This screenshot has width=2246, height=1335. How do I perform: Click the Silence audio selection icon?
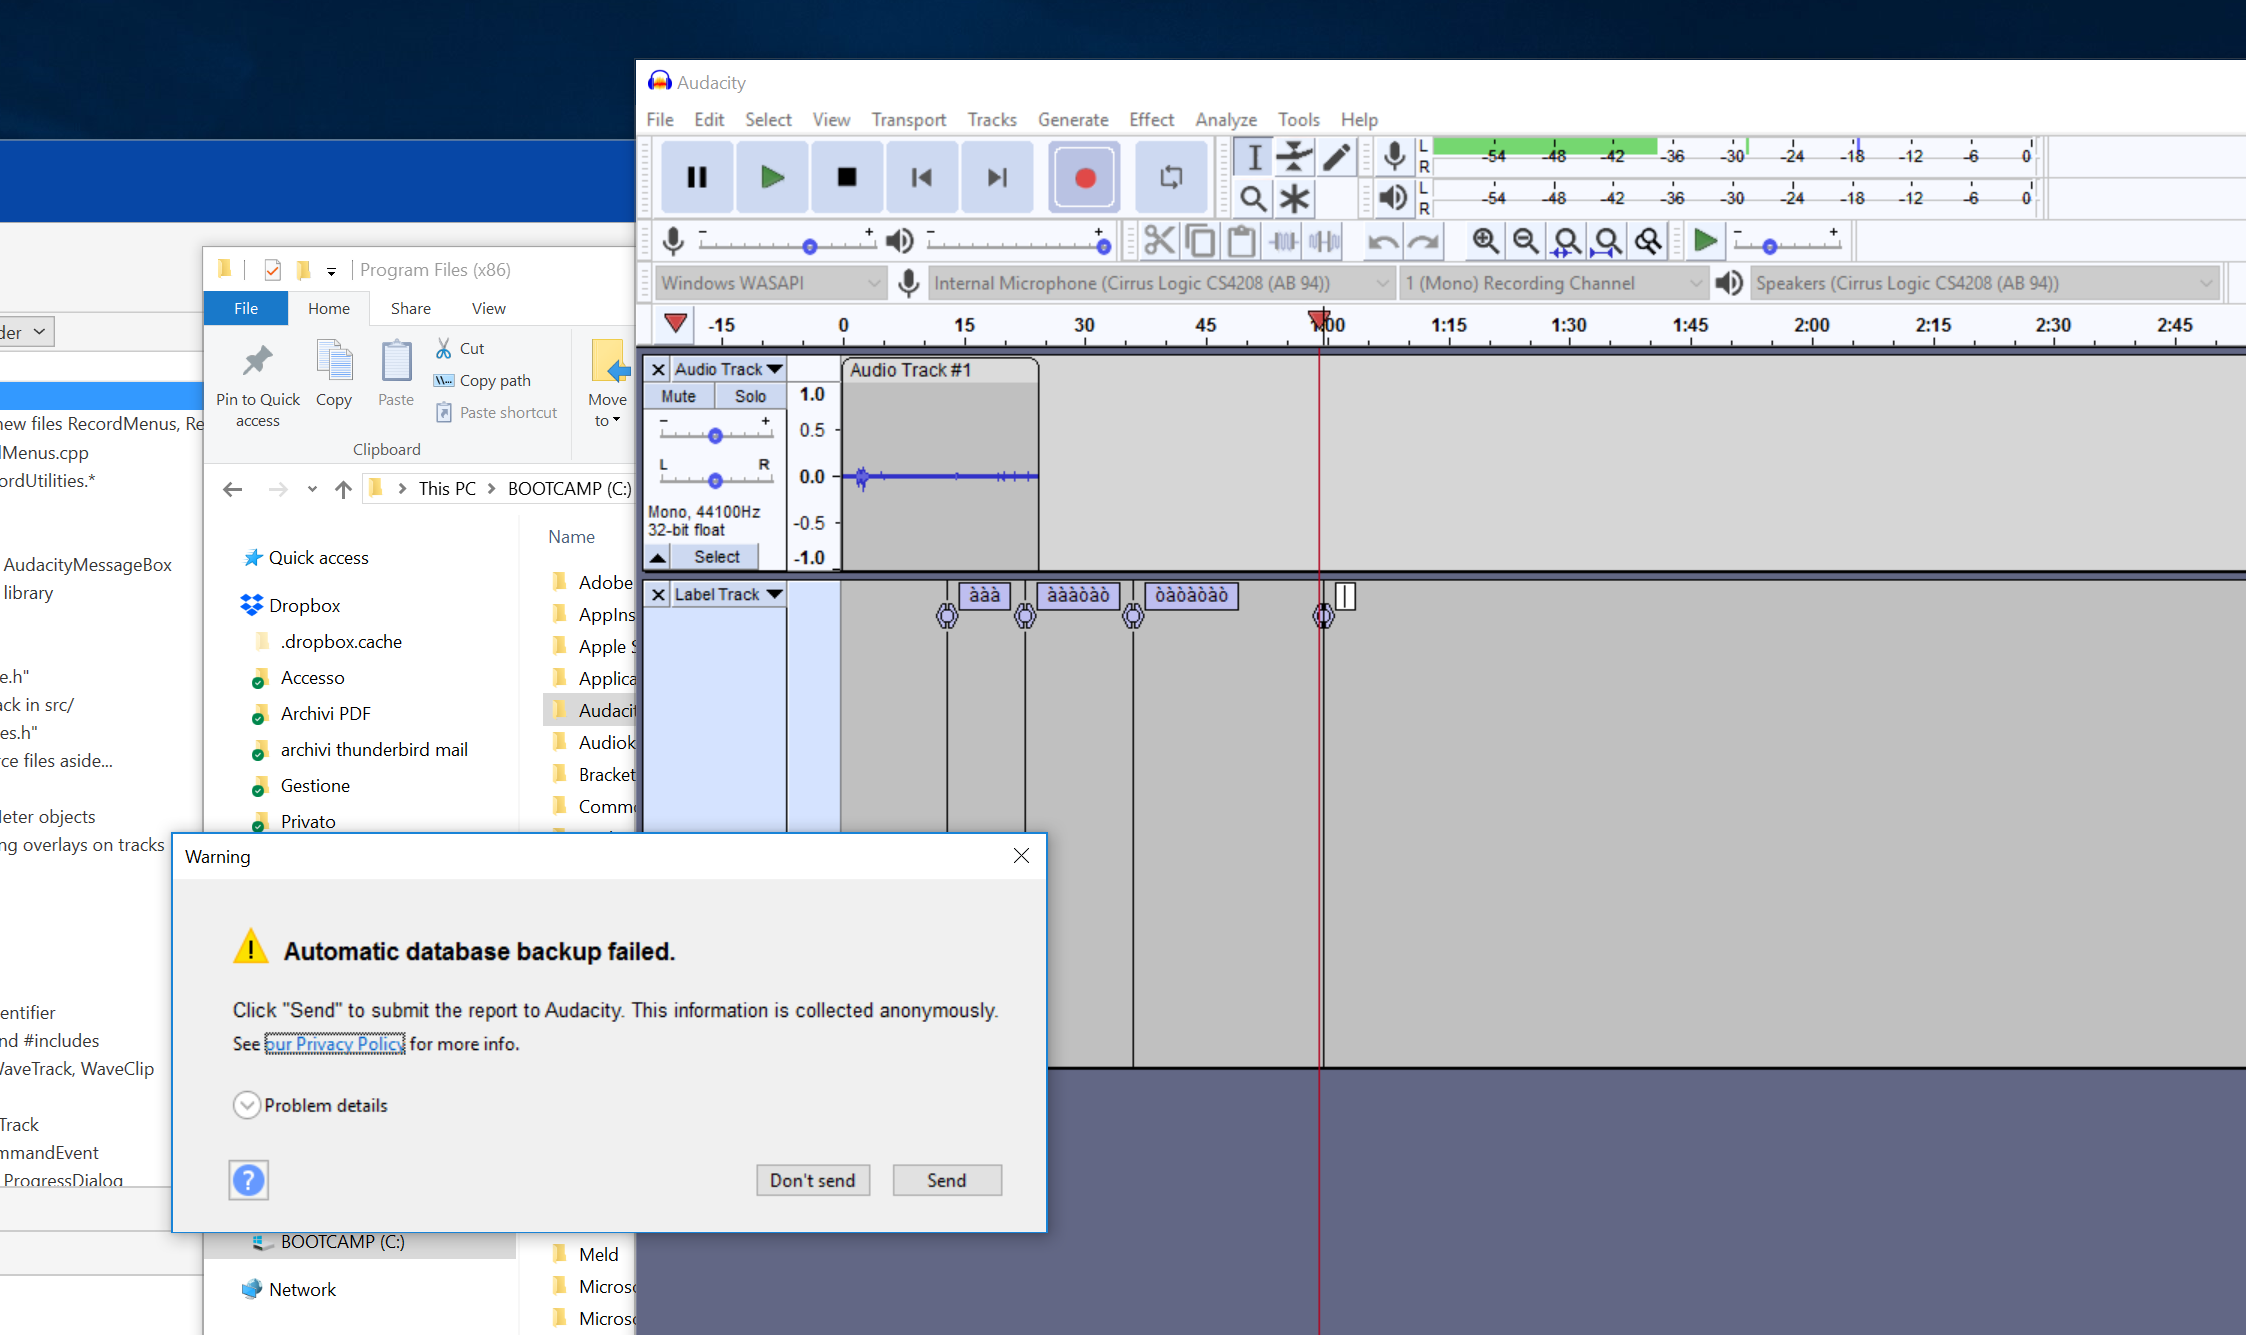click(x=1325, y=241)
